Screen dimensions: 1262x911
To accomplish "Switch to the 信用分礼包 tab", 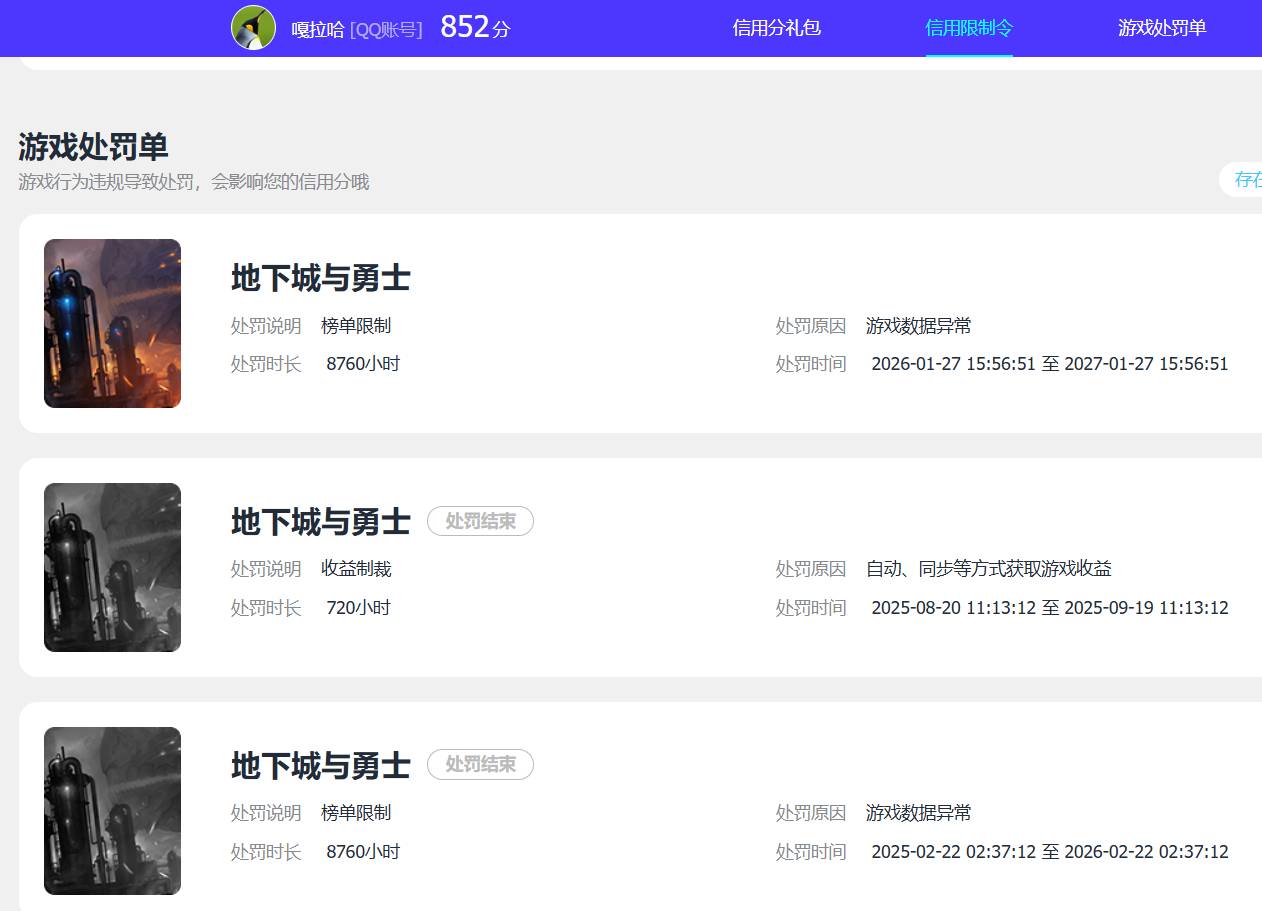I will [x=776, y=28].
